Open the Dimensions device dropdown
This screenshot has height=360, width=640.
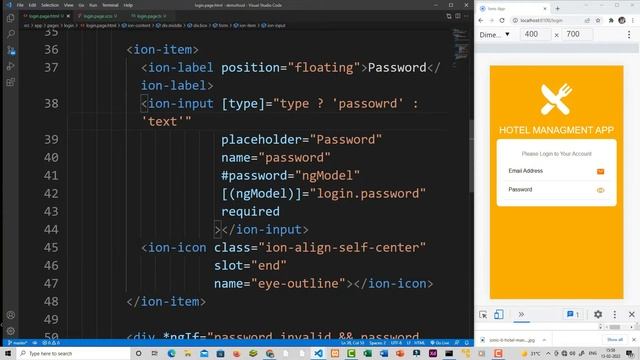[x=495, y=35]
